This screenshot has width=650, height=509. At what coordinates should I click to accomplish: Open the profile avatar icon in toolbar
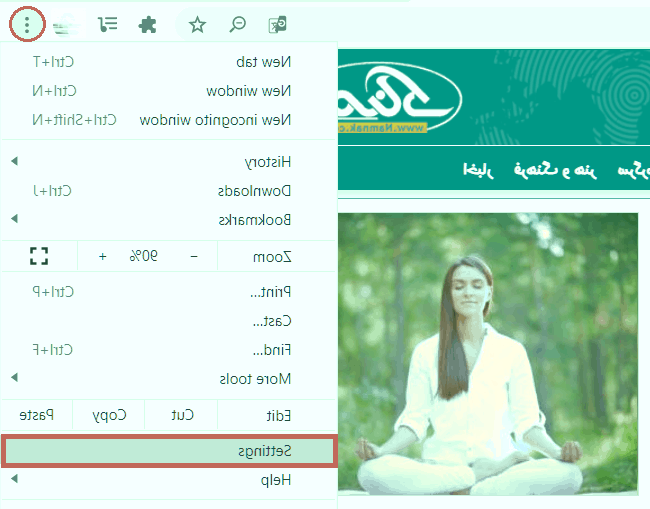(67, 25)
